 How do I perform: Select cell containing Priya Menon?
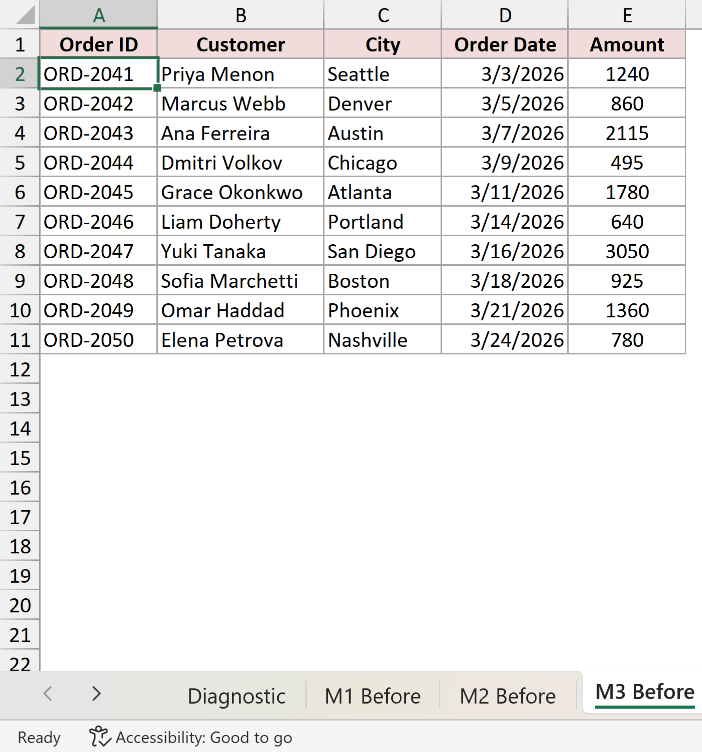pos(240,74)
